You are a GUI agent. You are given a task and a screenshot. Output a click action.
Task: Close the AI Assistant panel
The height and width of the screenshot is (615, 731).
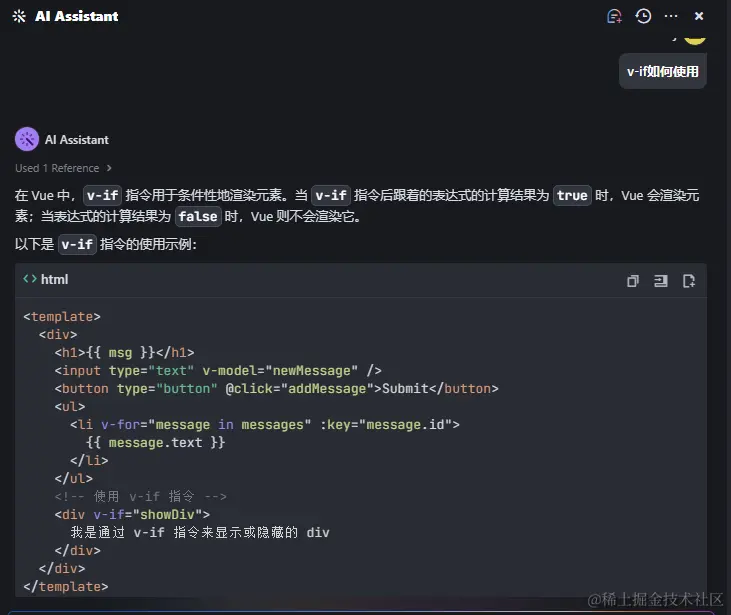(x=699, y=16)
